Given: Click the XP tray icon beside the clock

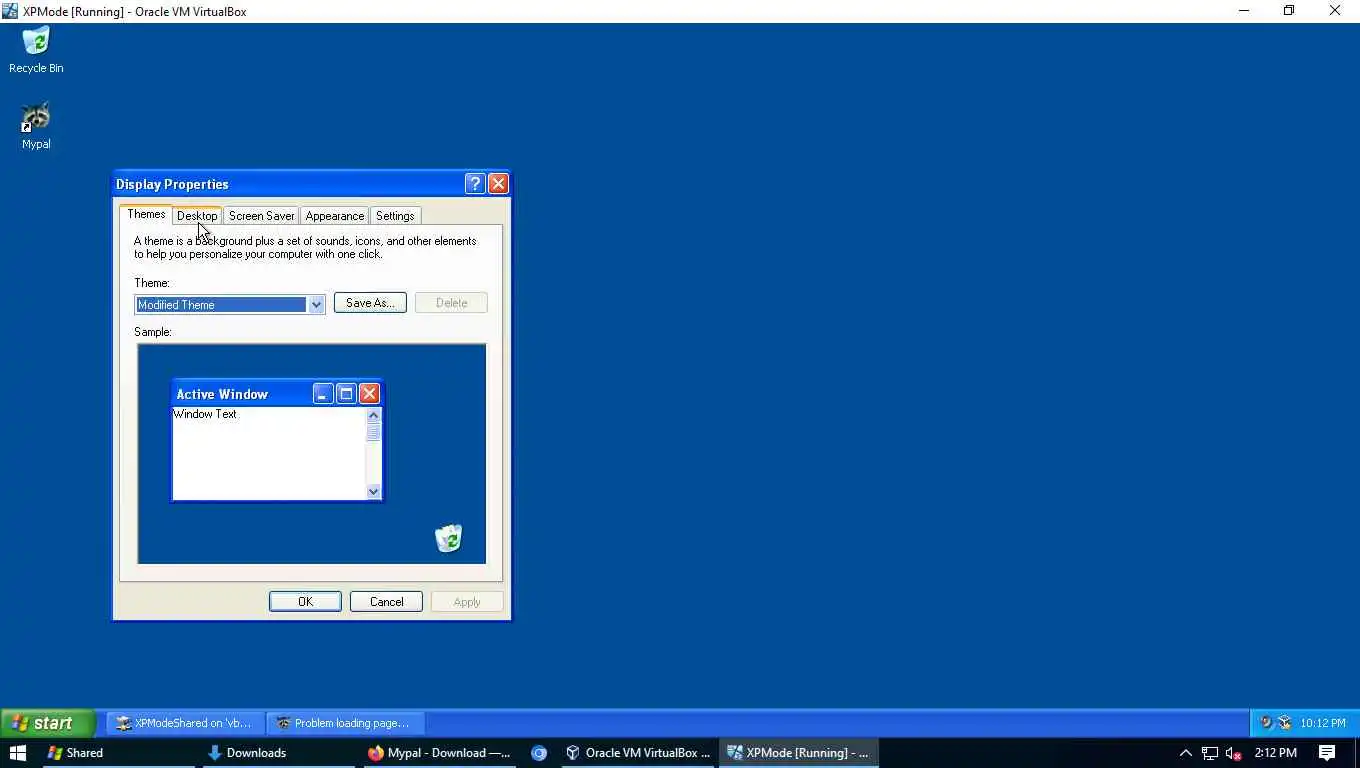Looking at the screenshot, I should pos(1285,723).
